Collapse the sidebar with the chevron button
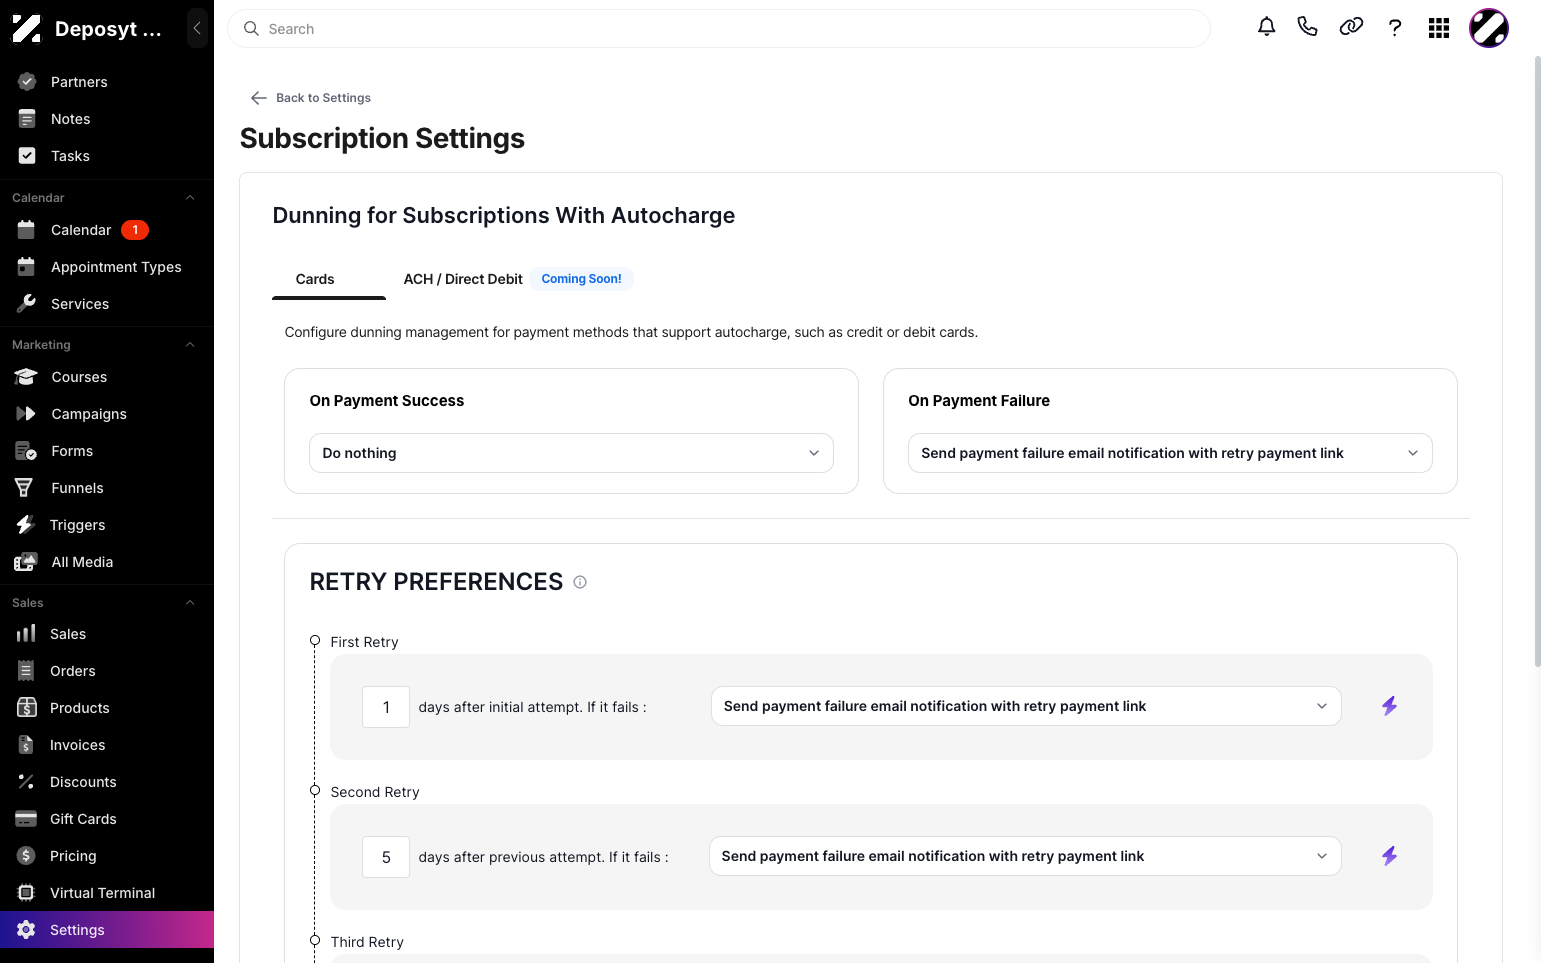 tap(197, 28)
